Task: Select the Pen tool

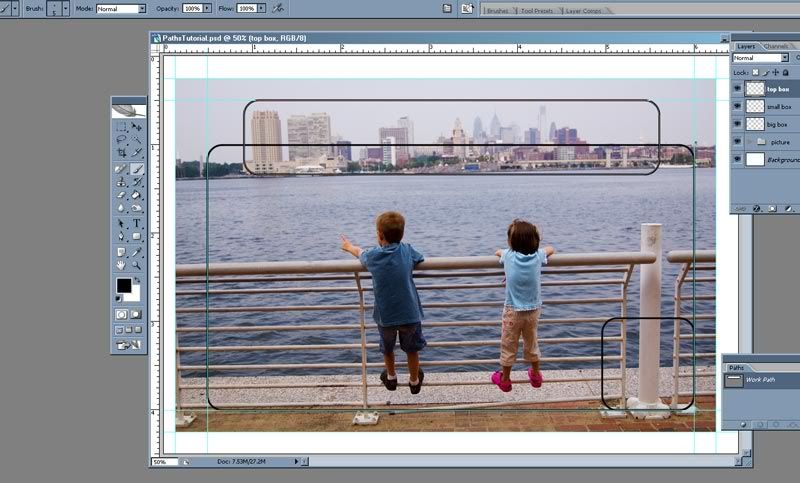Action: (121, 237)
